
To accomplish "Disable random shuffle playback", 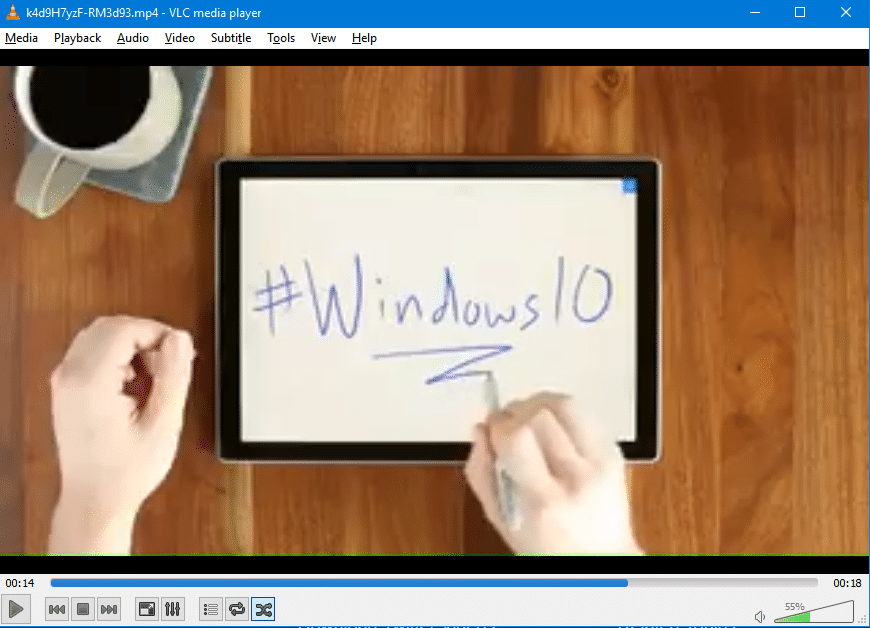I will tap(263, 609).
